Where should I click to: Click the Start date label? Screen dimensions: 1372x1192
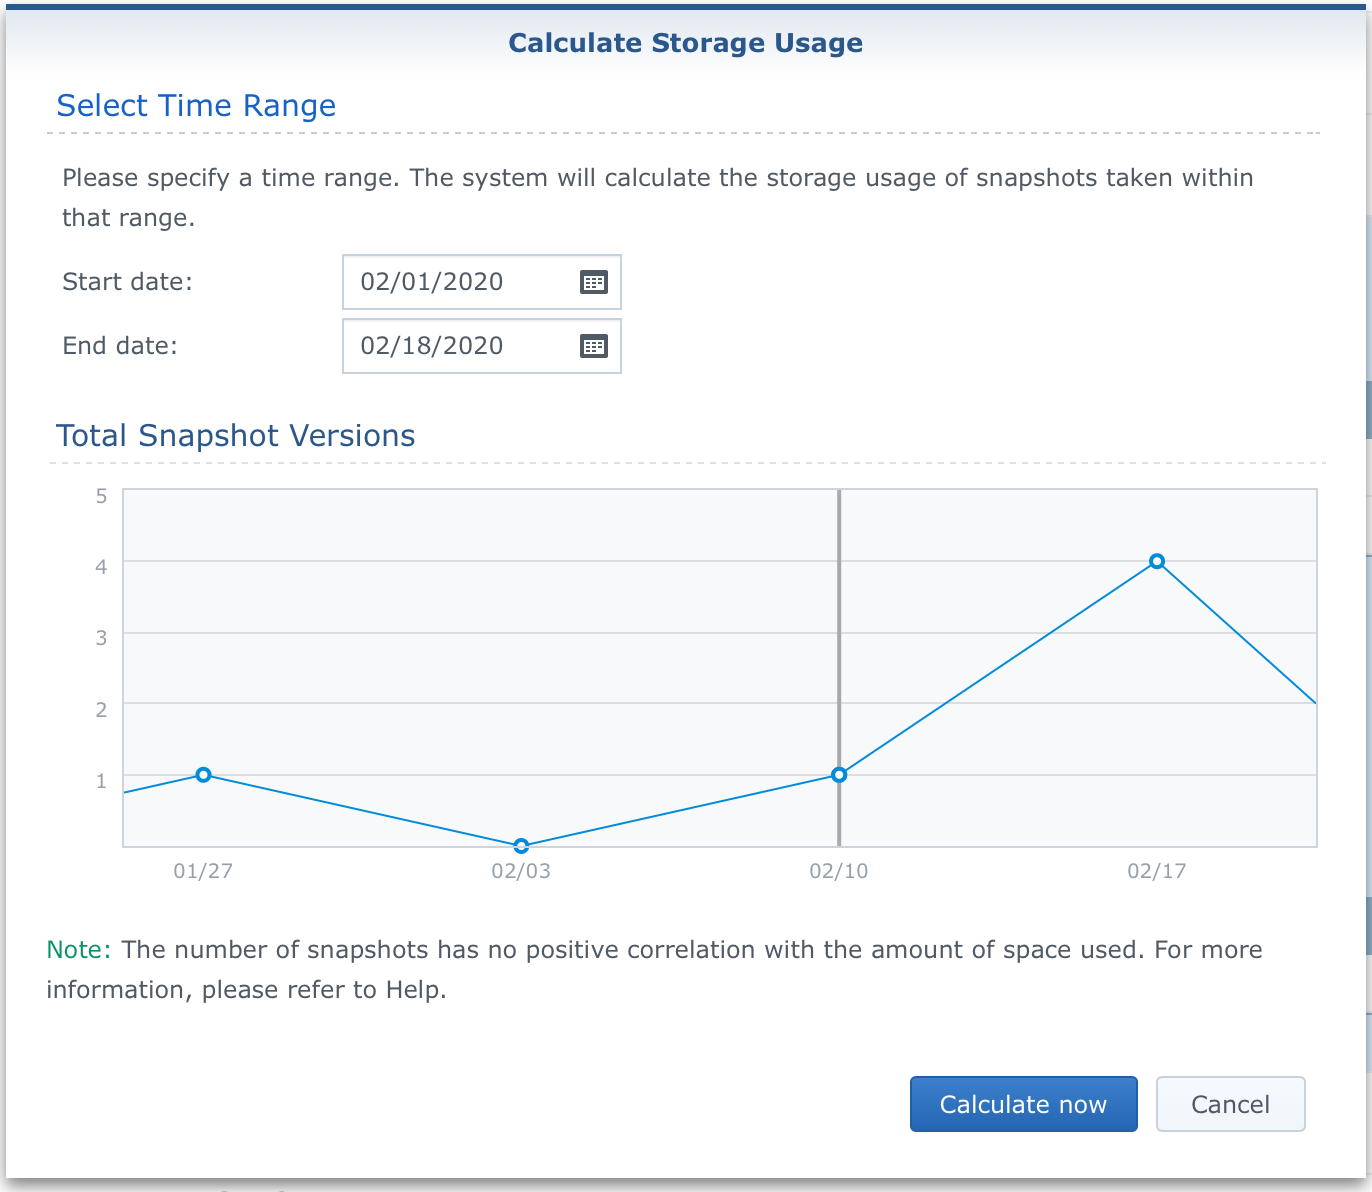[127, 282]
